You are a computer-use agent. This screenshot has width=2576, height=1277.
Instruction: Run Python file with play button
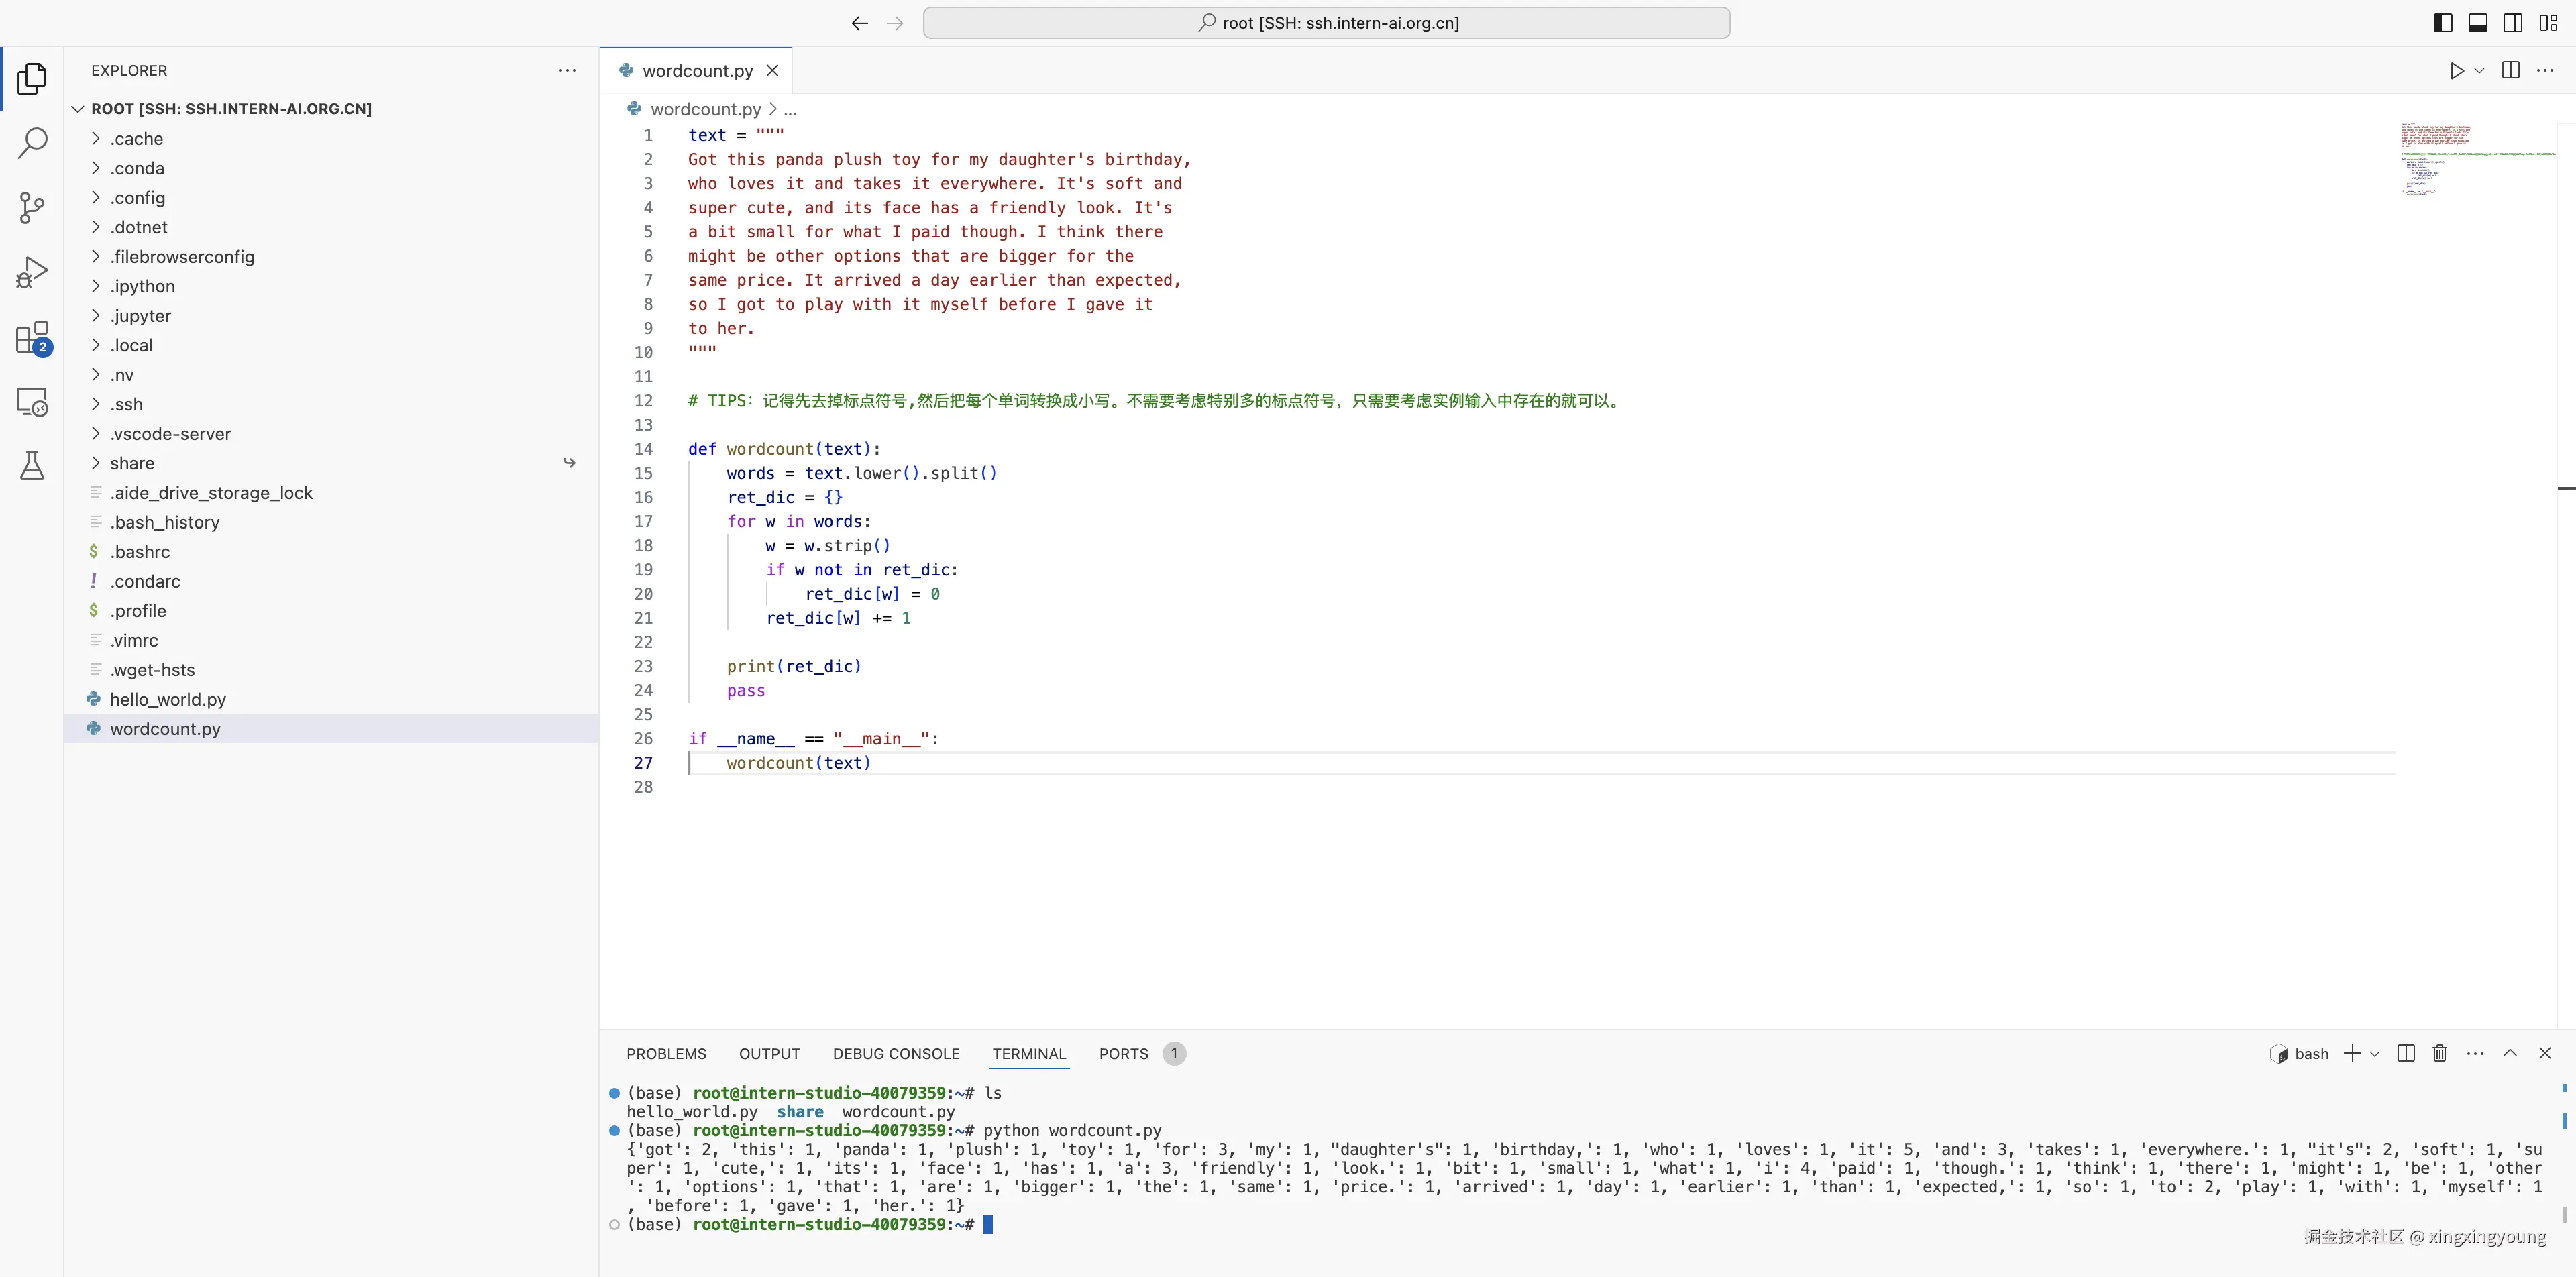[2456, 71]
